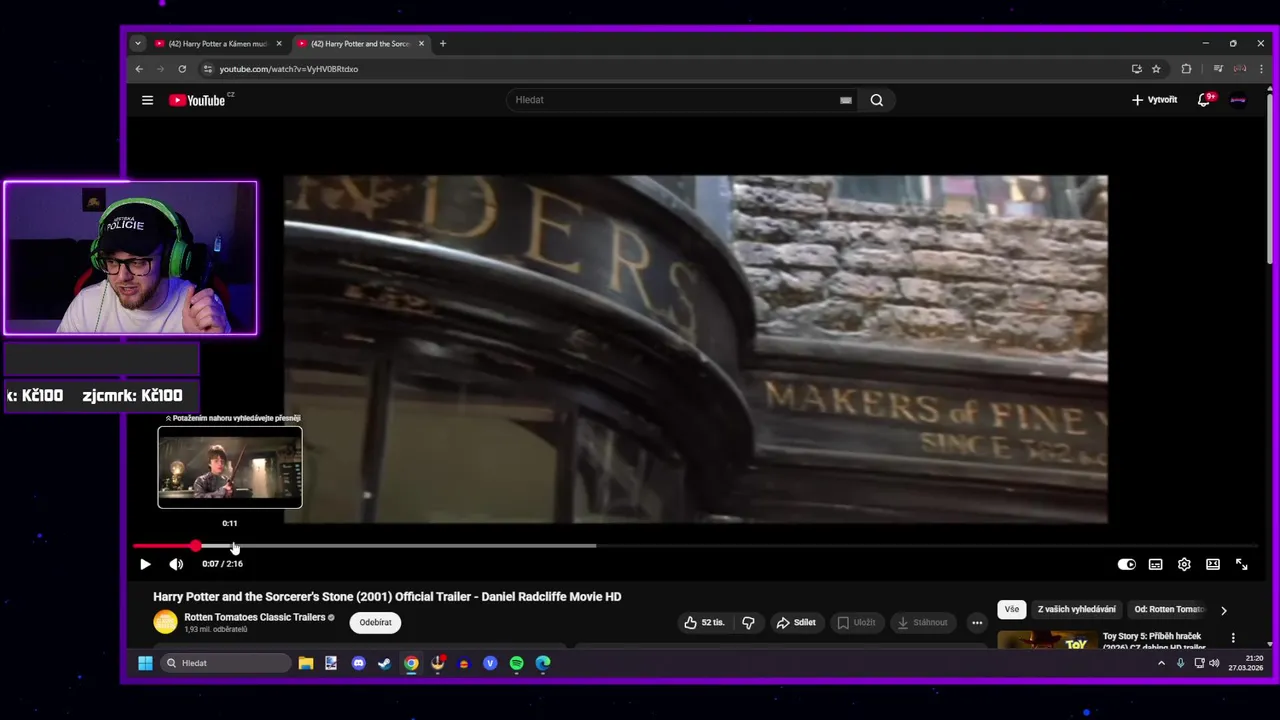
Task: Go to the YouTube home logo
Action: pos(198,100)
